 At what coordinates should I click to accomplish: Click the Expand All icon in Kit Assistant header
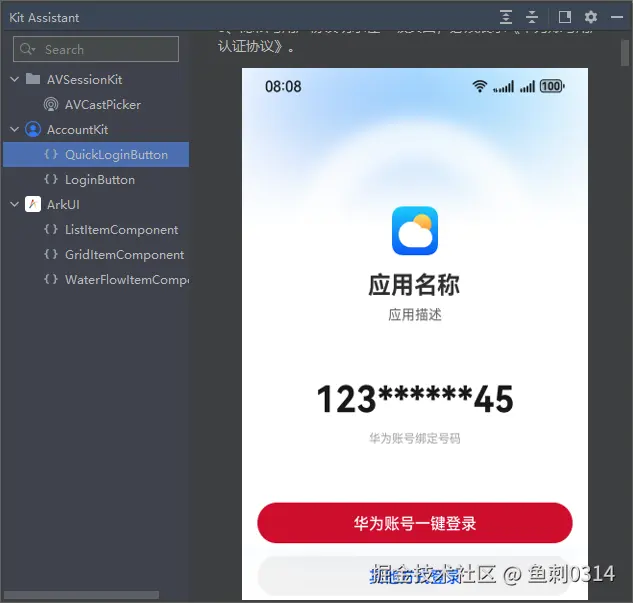[x=505, y=17]
